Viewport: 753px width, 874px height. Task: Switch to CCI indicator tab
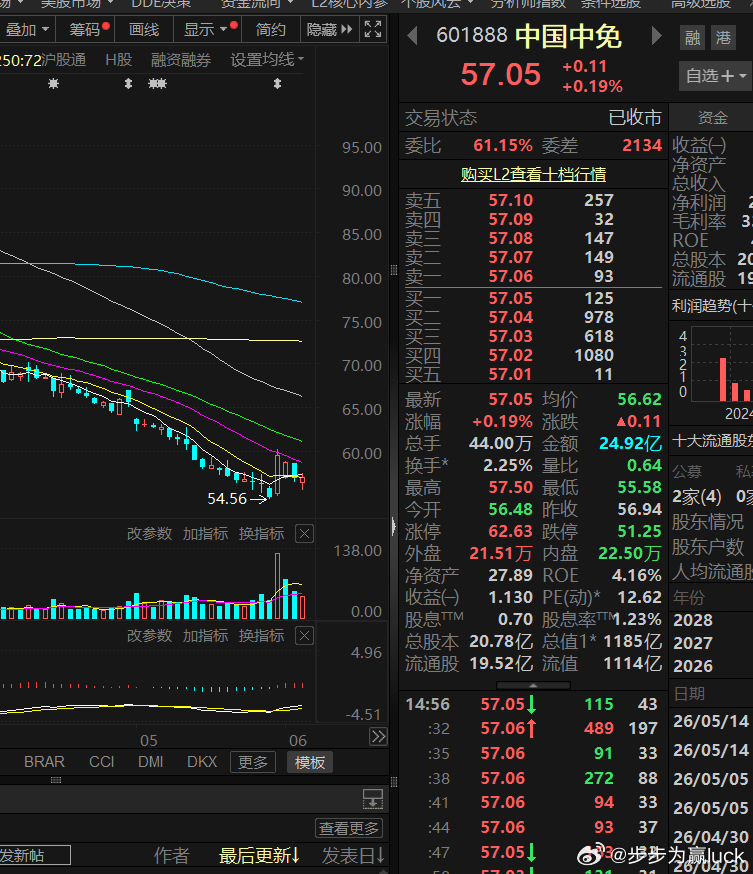pyautogui.click(x=101, y=762)
